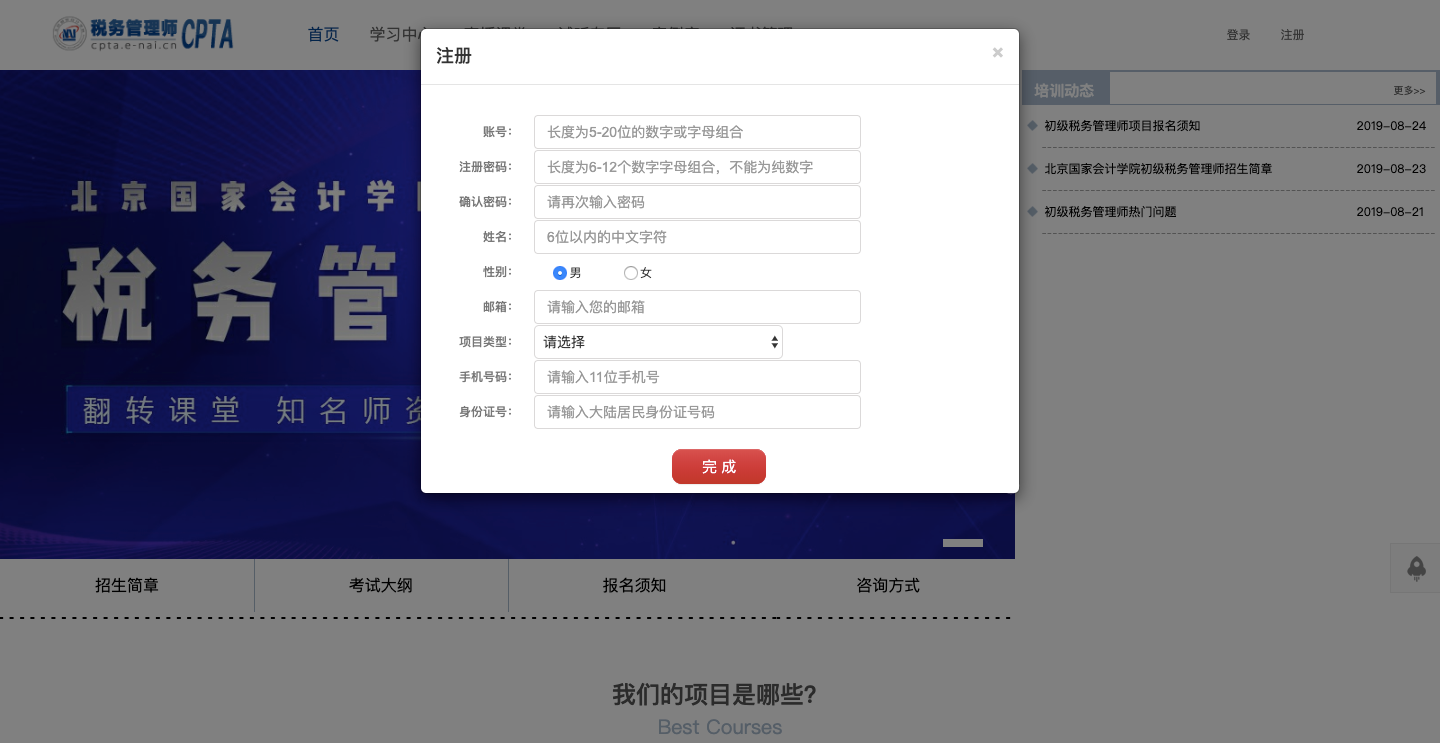Open news item 初级税务管理师热门问题
This screenshot has height=743, width=1440.
pos(1110,212)
